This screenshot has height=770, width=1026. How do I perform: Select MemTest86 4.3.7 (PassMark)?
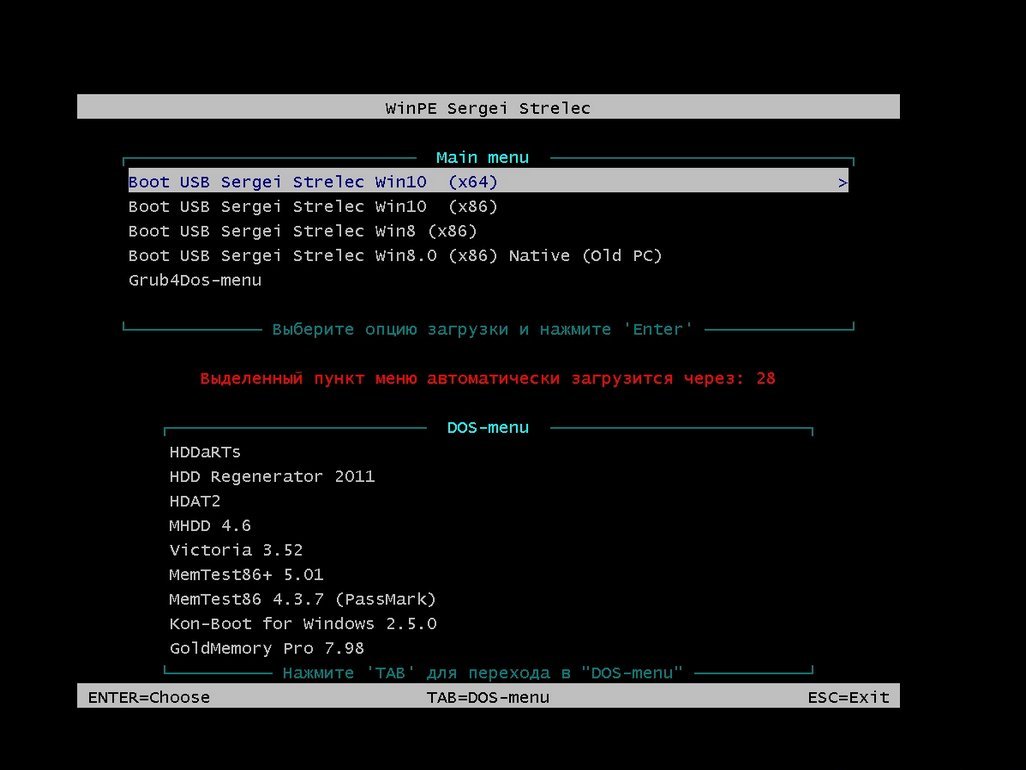tap(302, 600)
